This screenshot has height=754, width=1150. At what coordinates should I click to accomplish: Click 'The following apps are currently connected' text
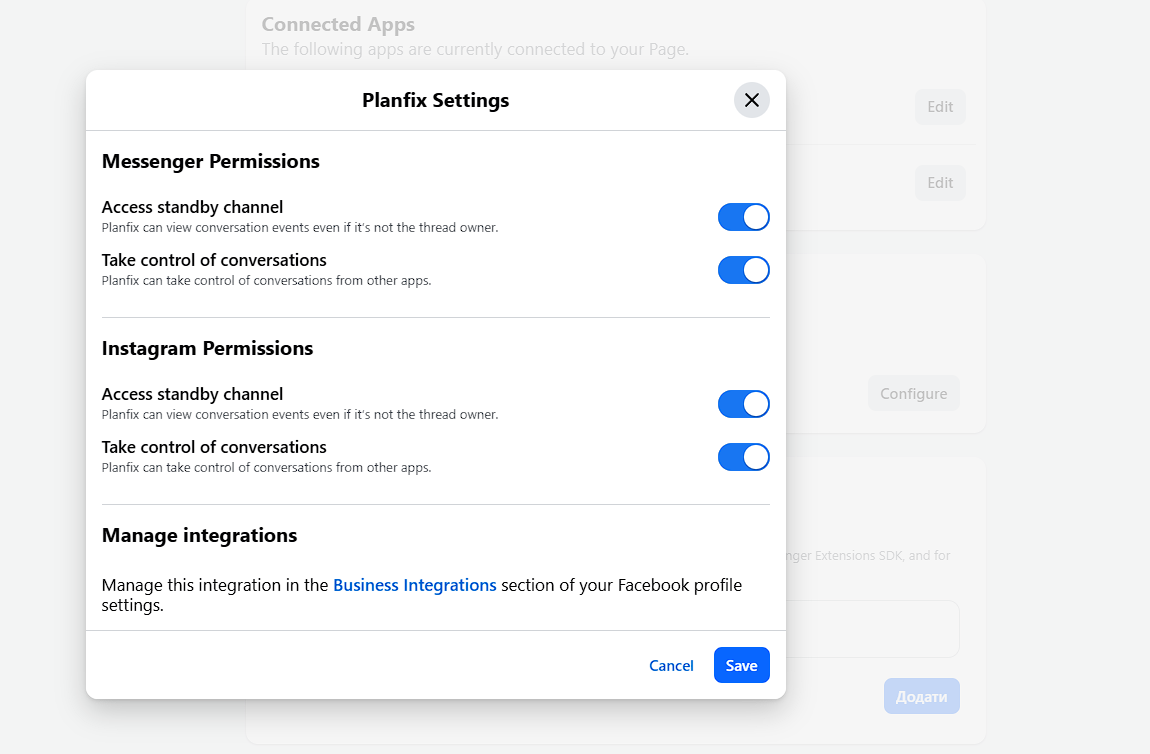(x=475, y=49)
